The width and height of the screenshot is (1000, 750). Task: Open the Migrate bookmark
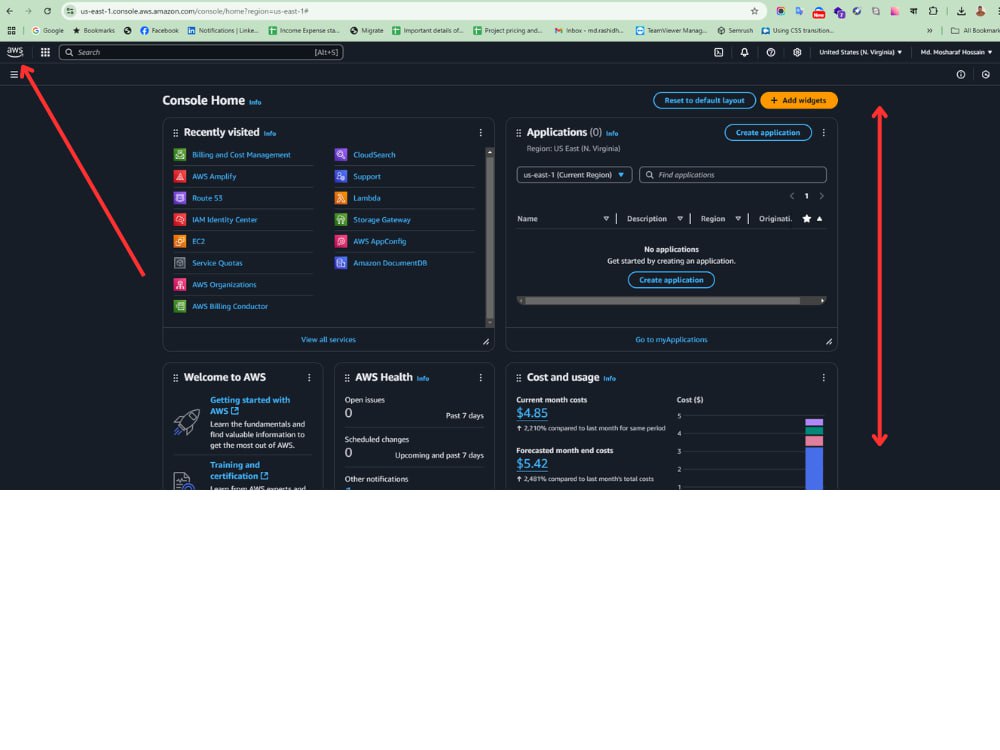[x=367, y=30]
